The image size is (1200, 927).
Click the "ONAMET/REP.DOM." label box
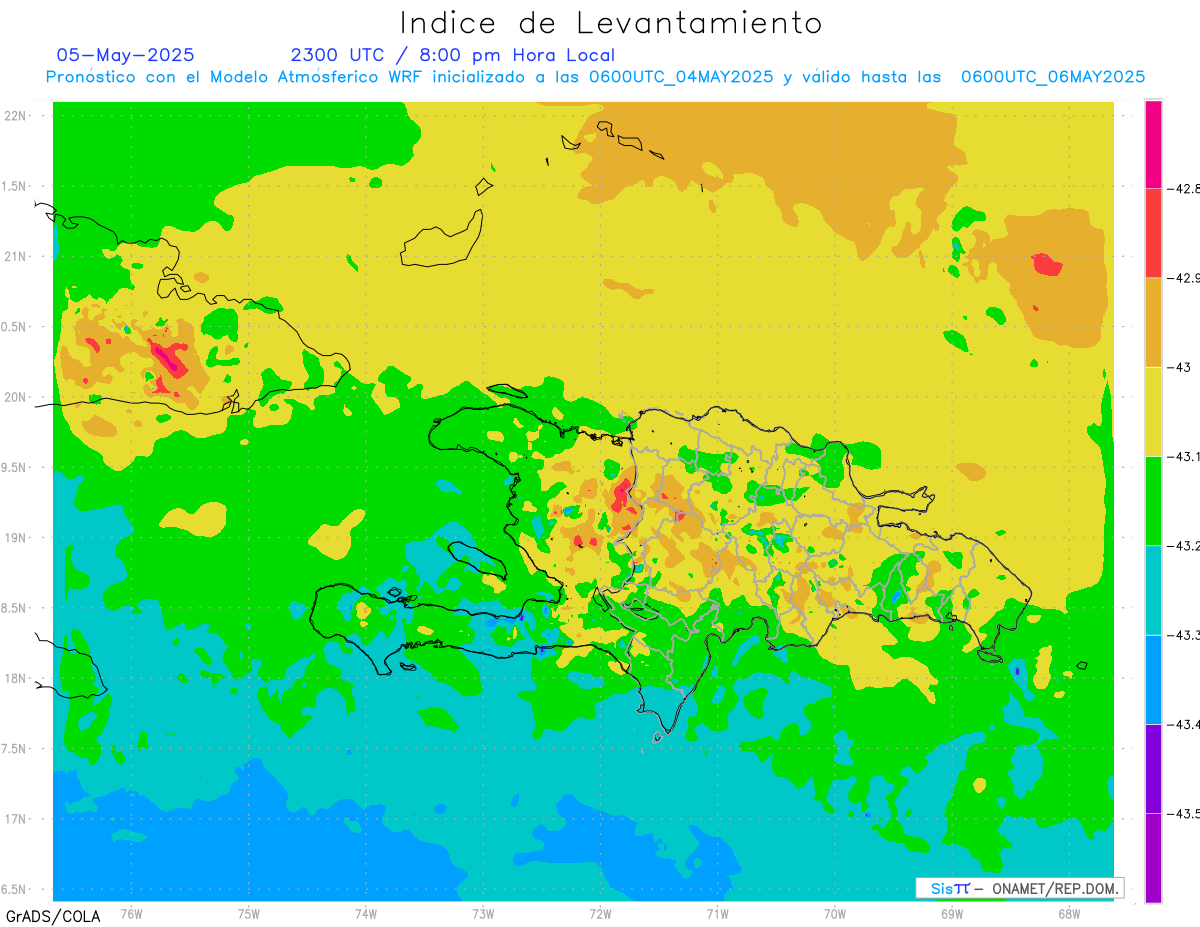pos(1020,888)
